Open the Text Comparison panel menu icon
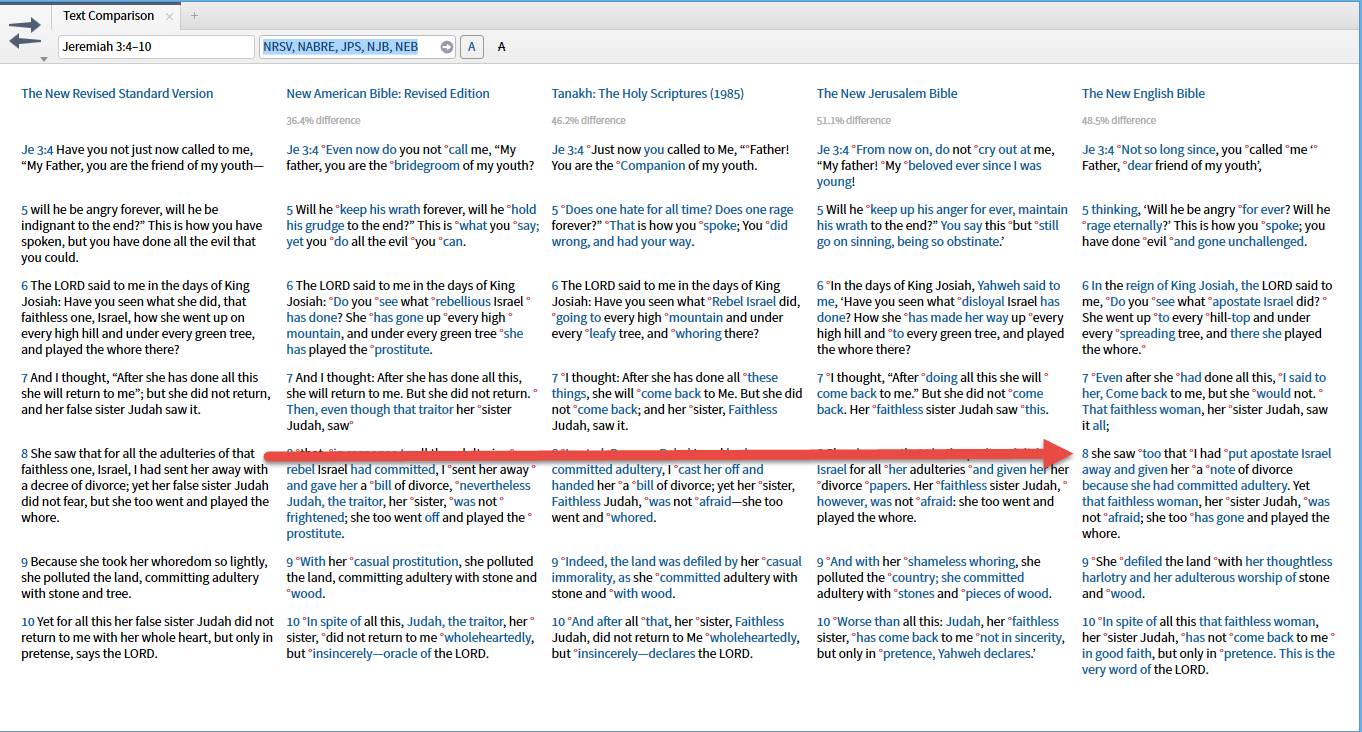Image resolution: width=1362 pixels, height=732 pixels. coord(26,32)
